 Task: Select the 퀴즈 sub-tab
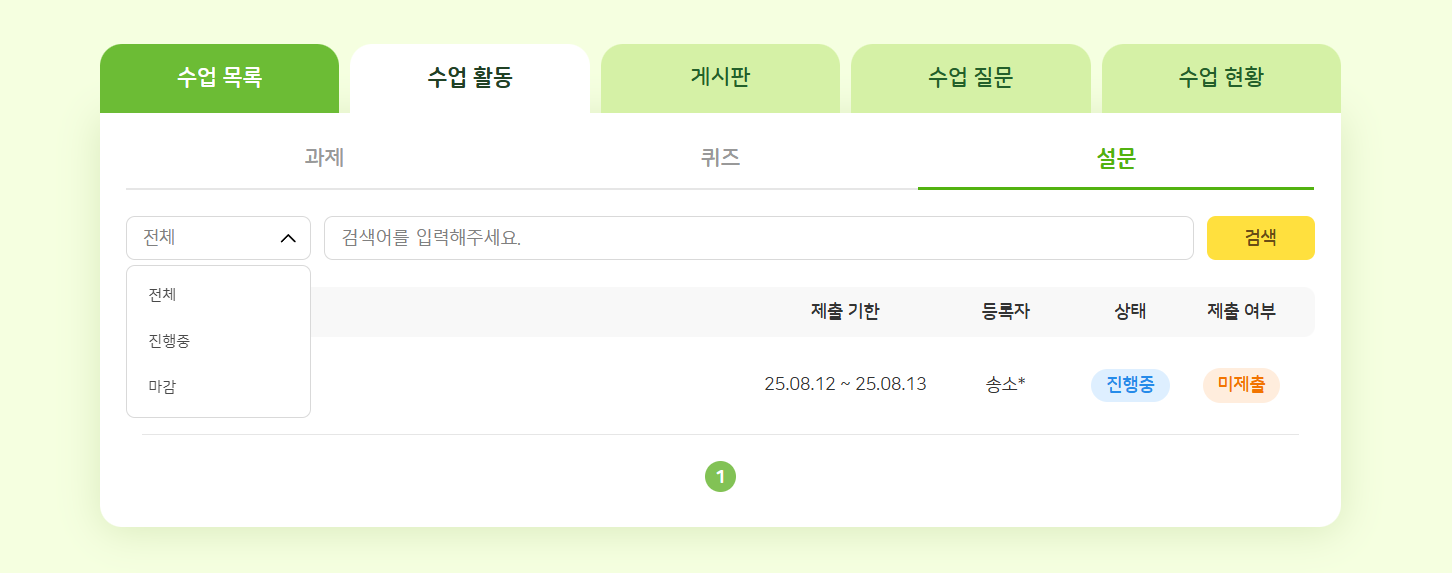coord(720,158)
